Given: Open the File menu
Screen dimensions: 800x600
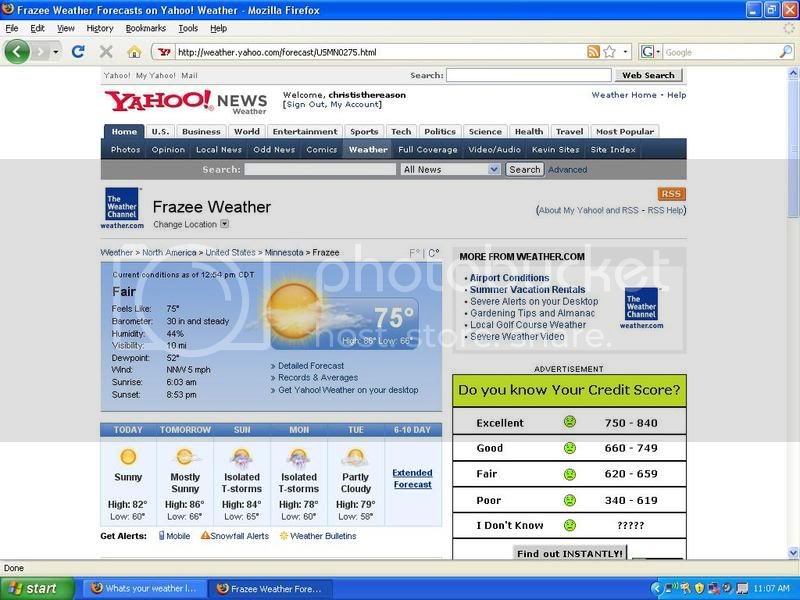Looking at the screenshot, I should [x=11, y=29].
